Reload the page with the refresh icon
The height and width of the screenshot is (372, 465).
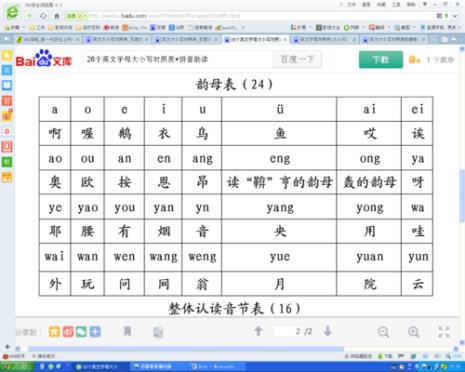pos(43,16)
